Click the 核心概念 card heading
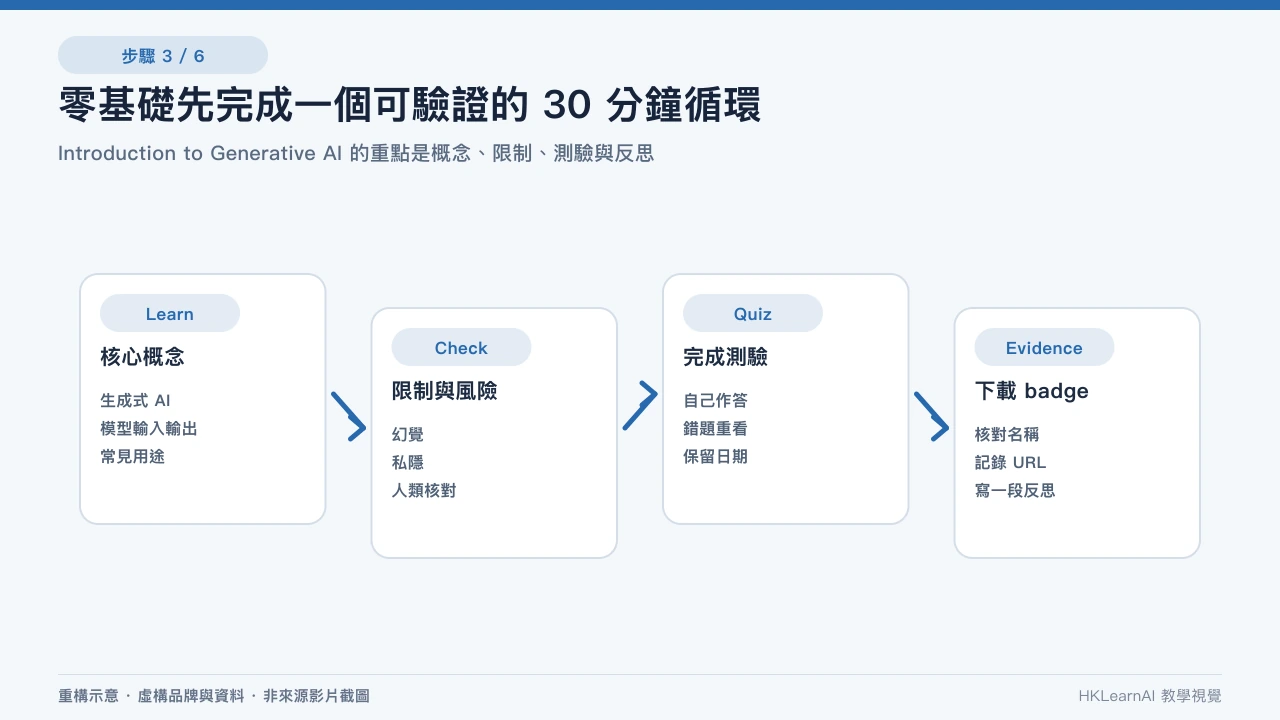 coord(142,357)
